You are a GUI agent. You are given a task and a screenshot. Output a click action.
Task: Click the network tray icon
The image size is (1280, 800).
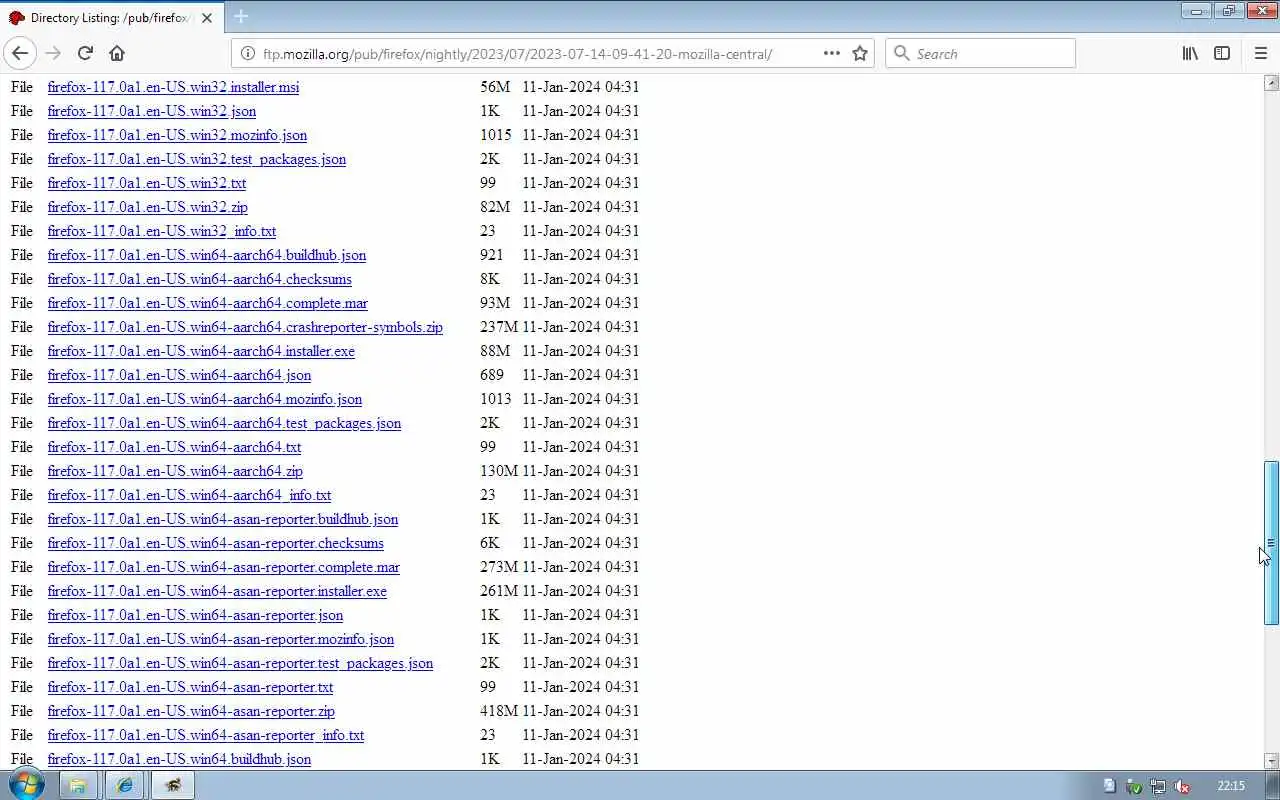pyautogui.click(x=1157, y=786)
